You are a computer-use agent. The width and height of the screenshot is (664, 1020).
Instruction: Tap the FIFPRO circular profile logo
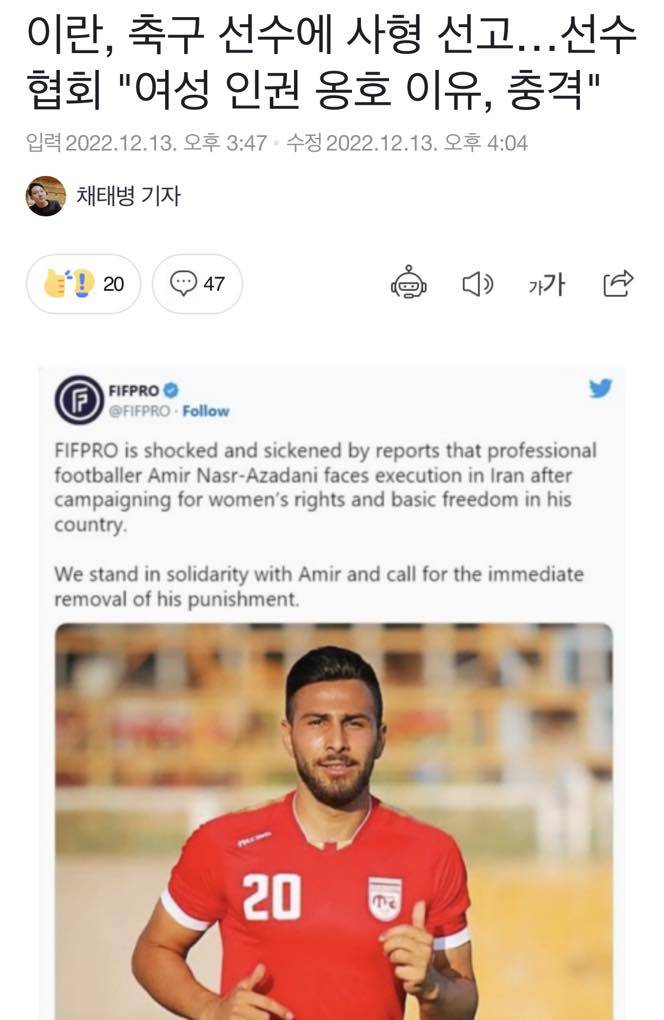[x=79, y=400]
